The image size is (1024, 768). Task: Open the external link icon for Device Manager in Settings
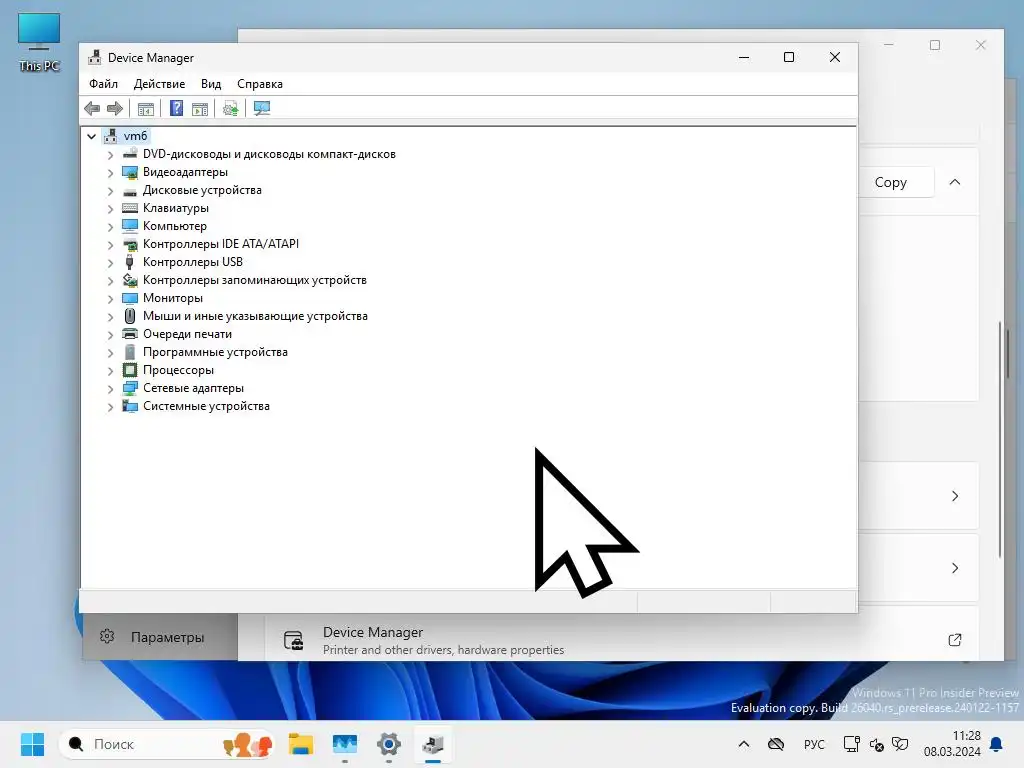point(955,640)
